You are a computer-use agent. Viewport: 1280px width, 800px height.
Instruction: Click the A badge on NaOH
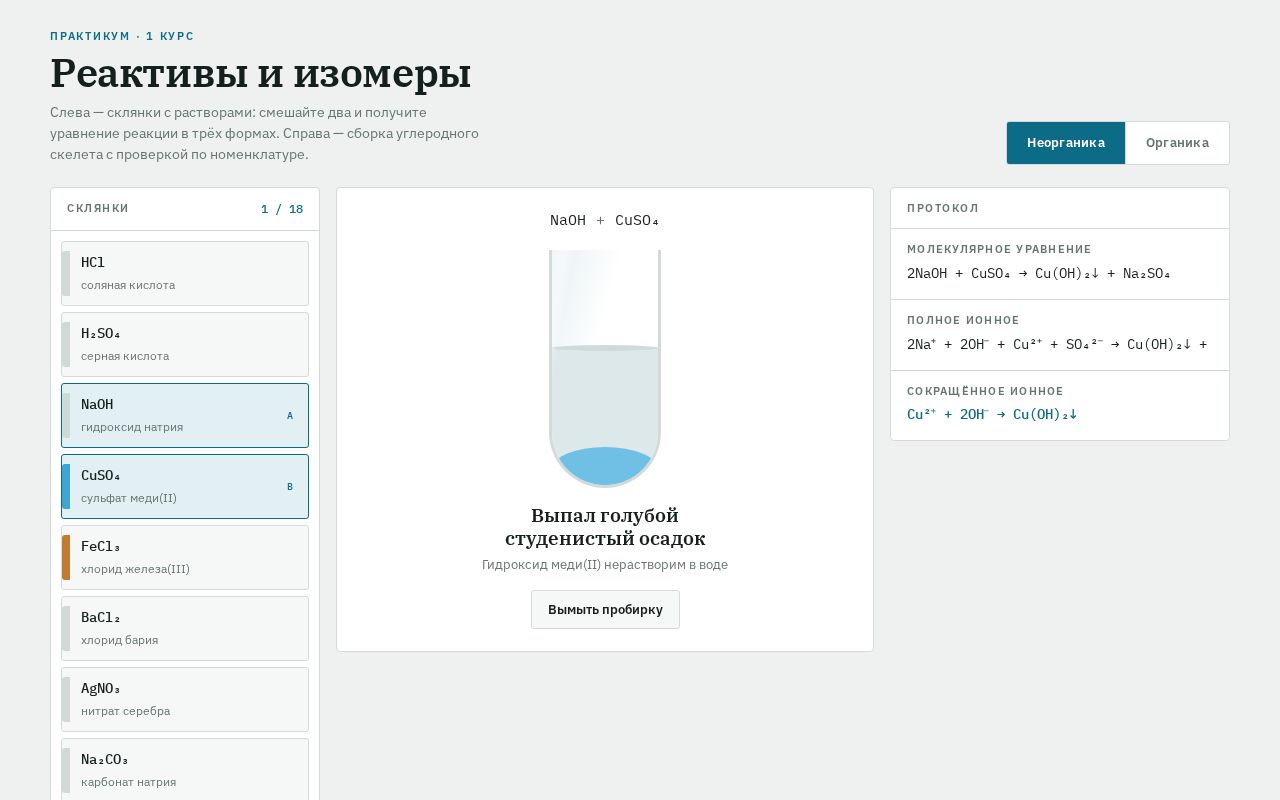click(290, 416)
